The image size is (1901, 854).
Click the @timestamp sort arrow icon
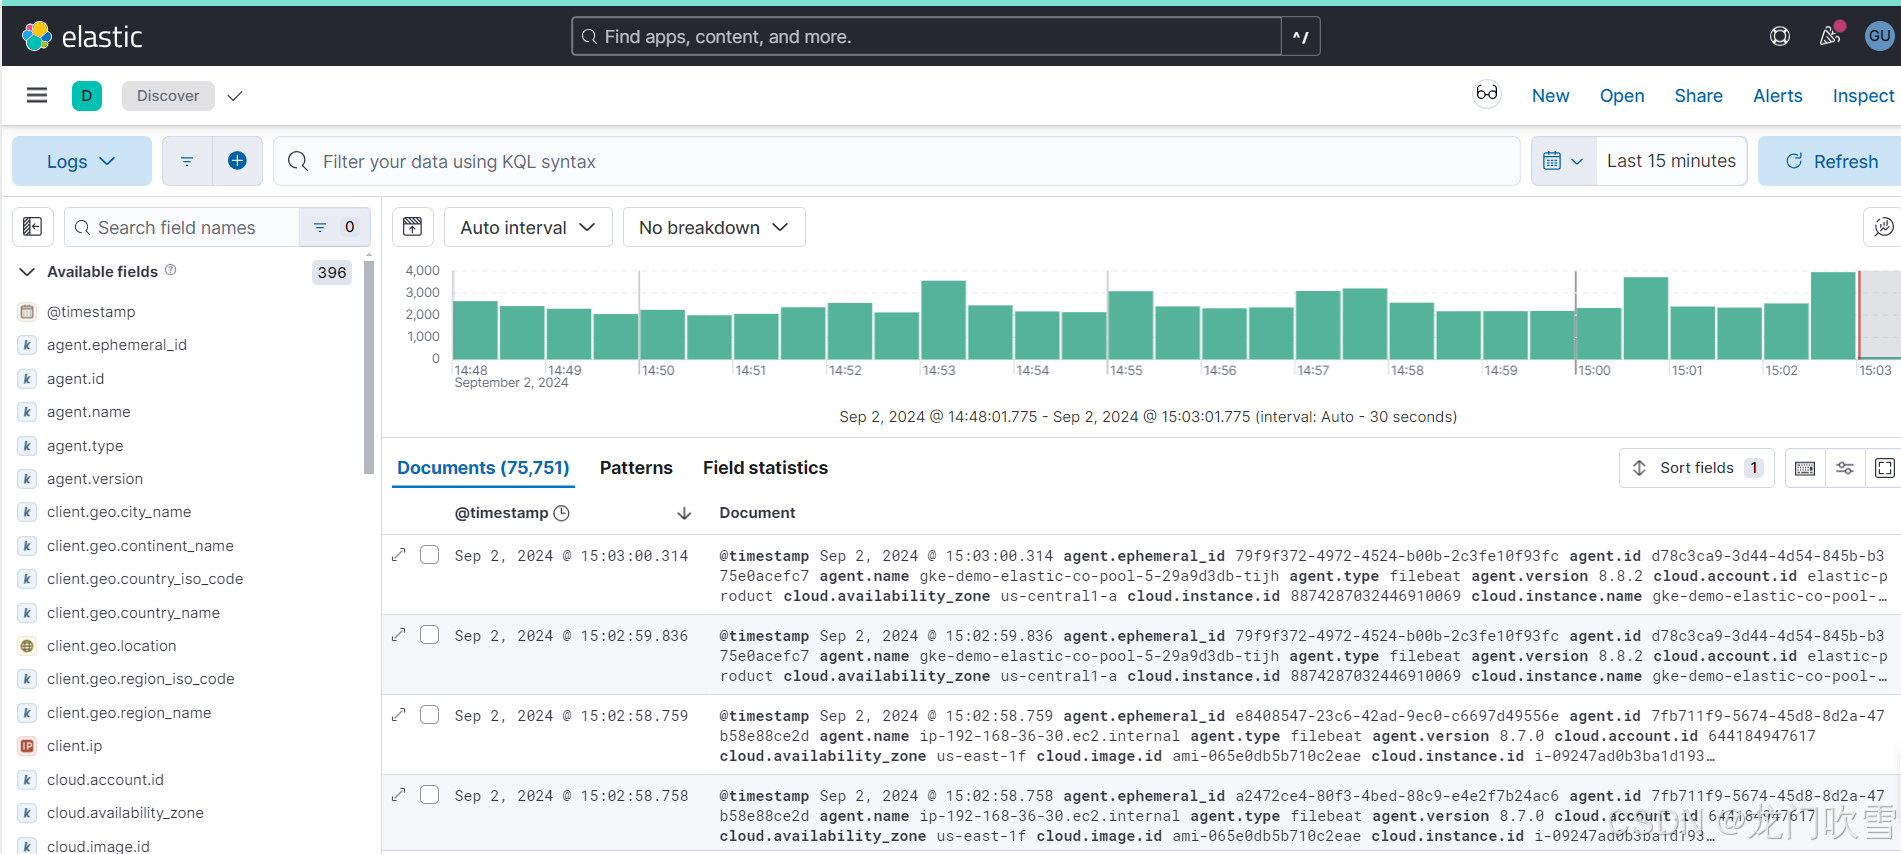pos(684,513)
